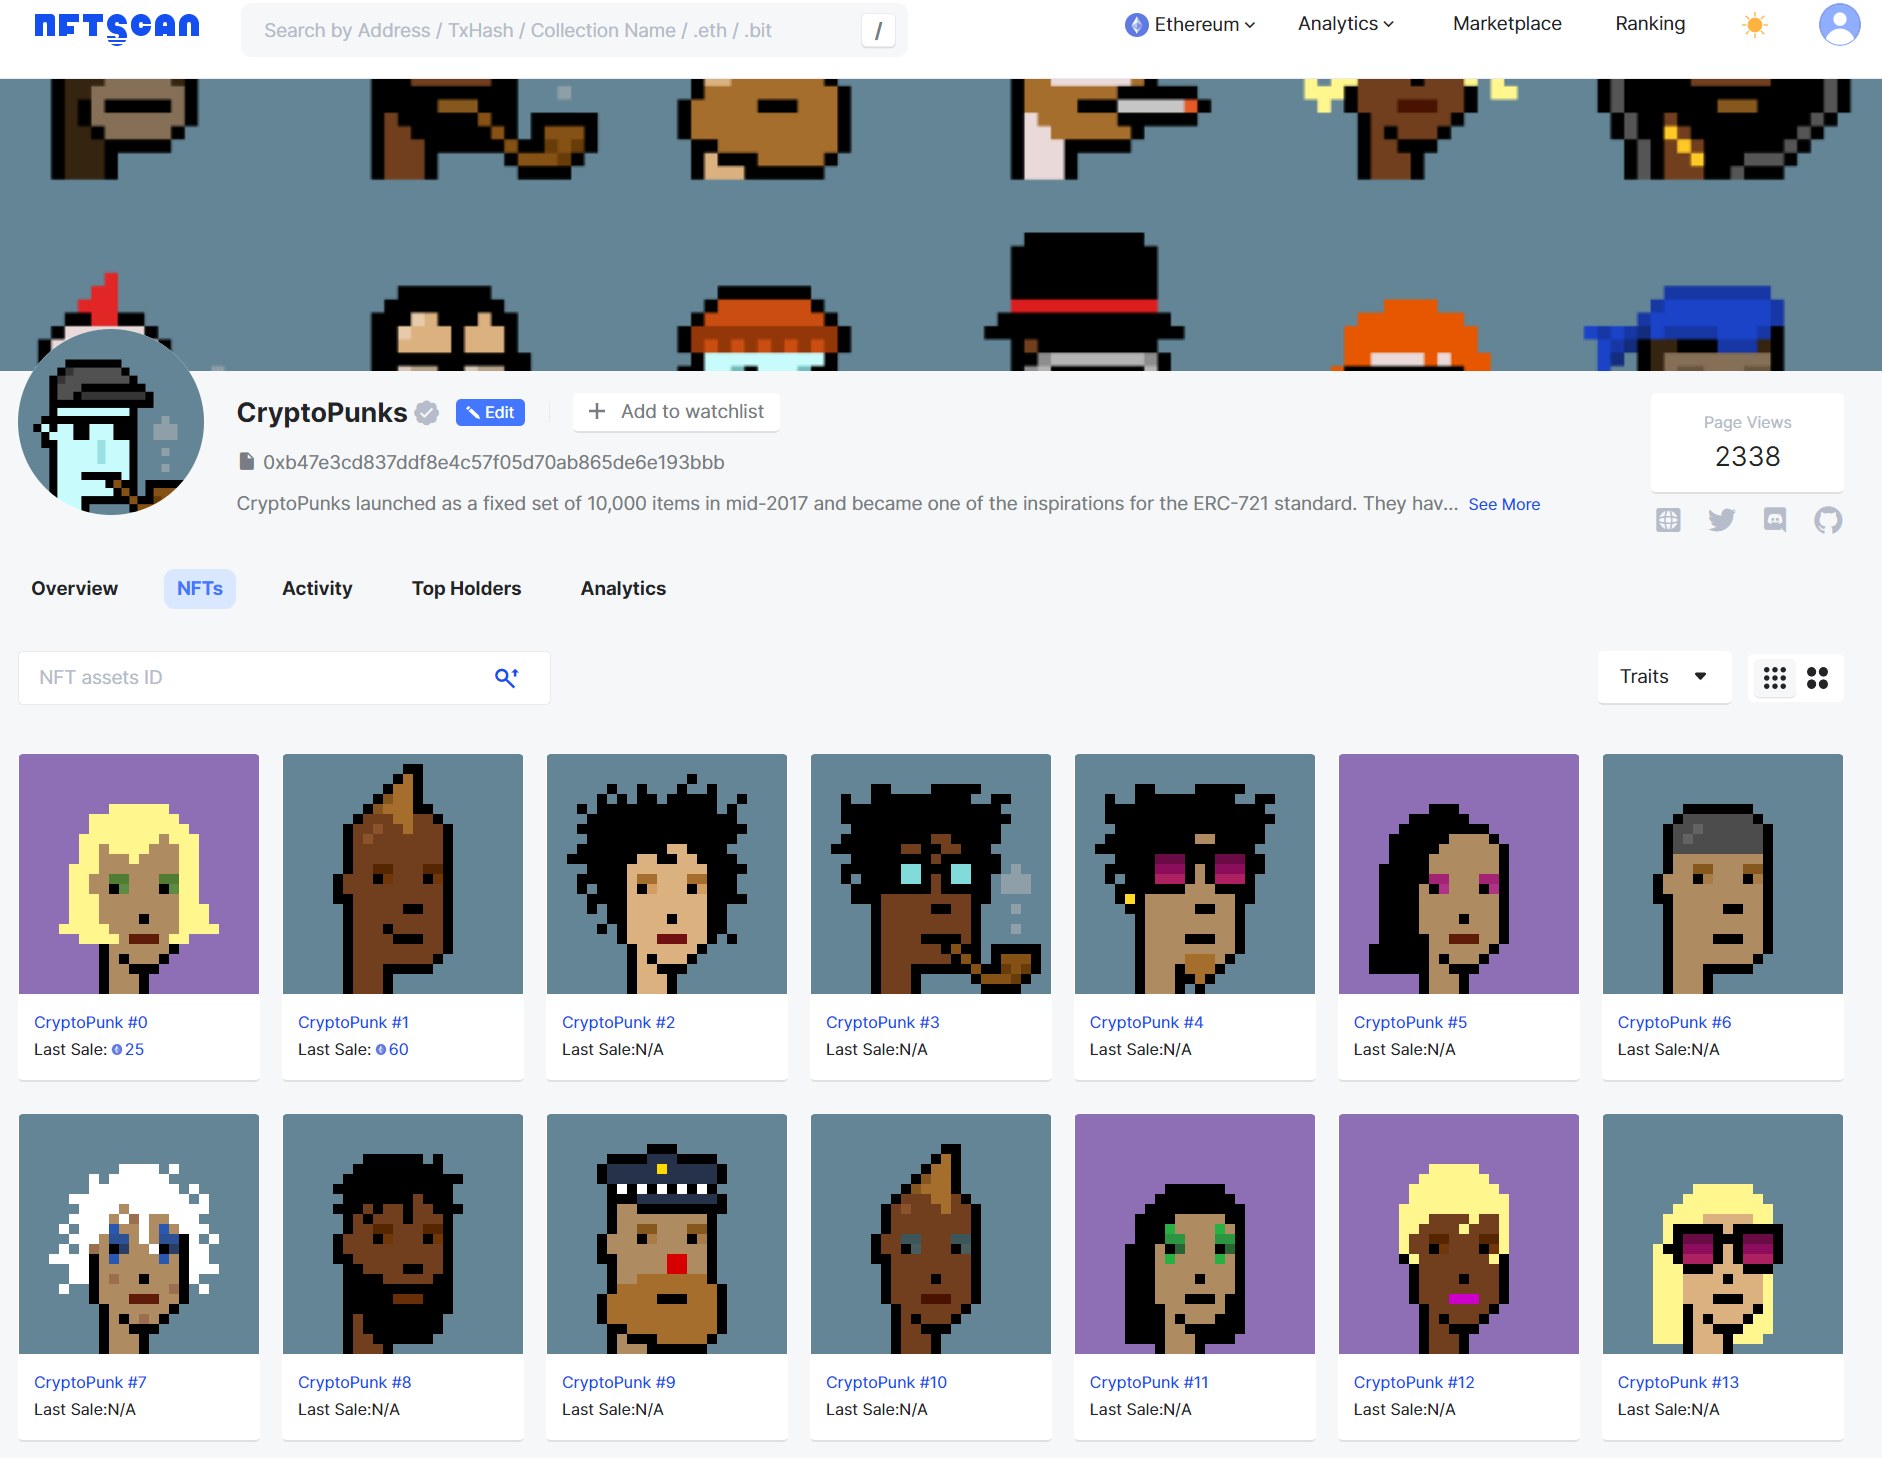Click Add to watchlist button

tap(676, 412)
